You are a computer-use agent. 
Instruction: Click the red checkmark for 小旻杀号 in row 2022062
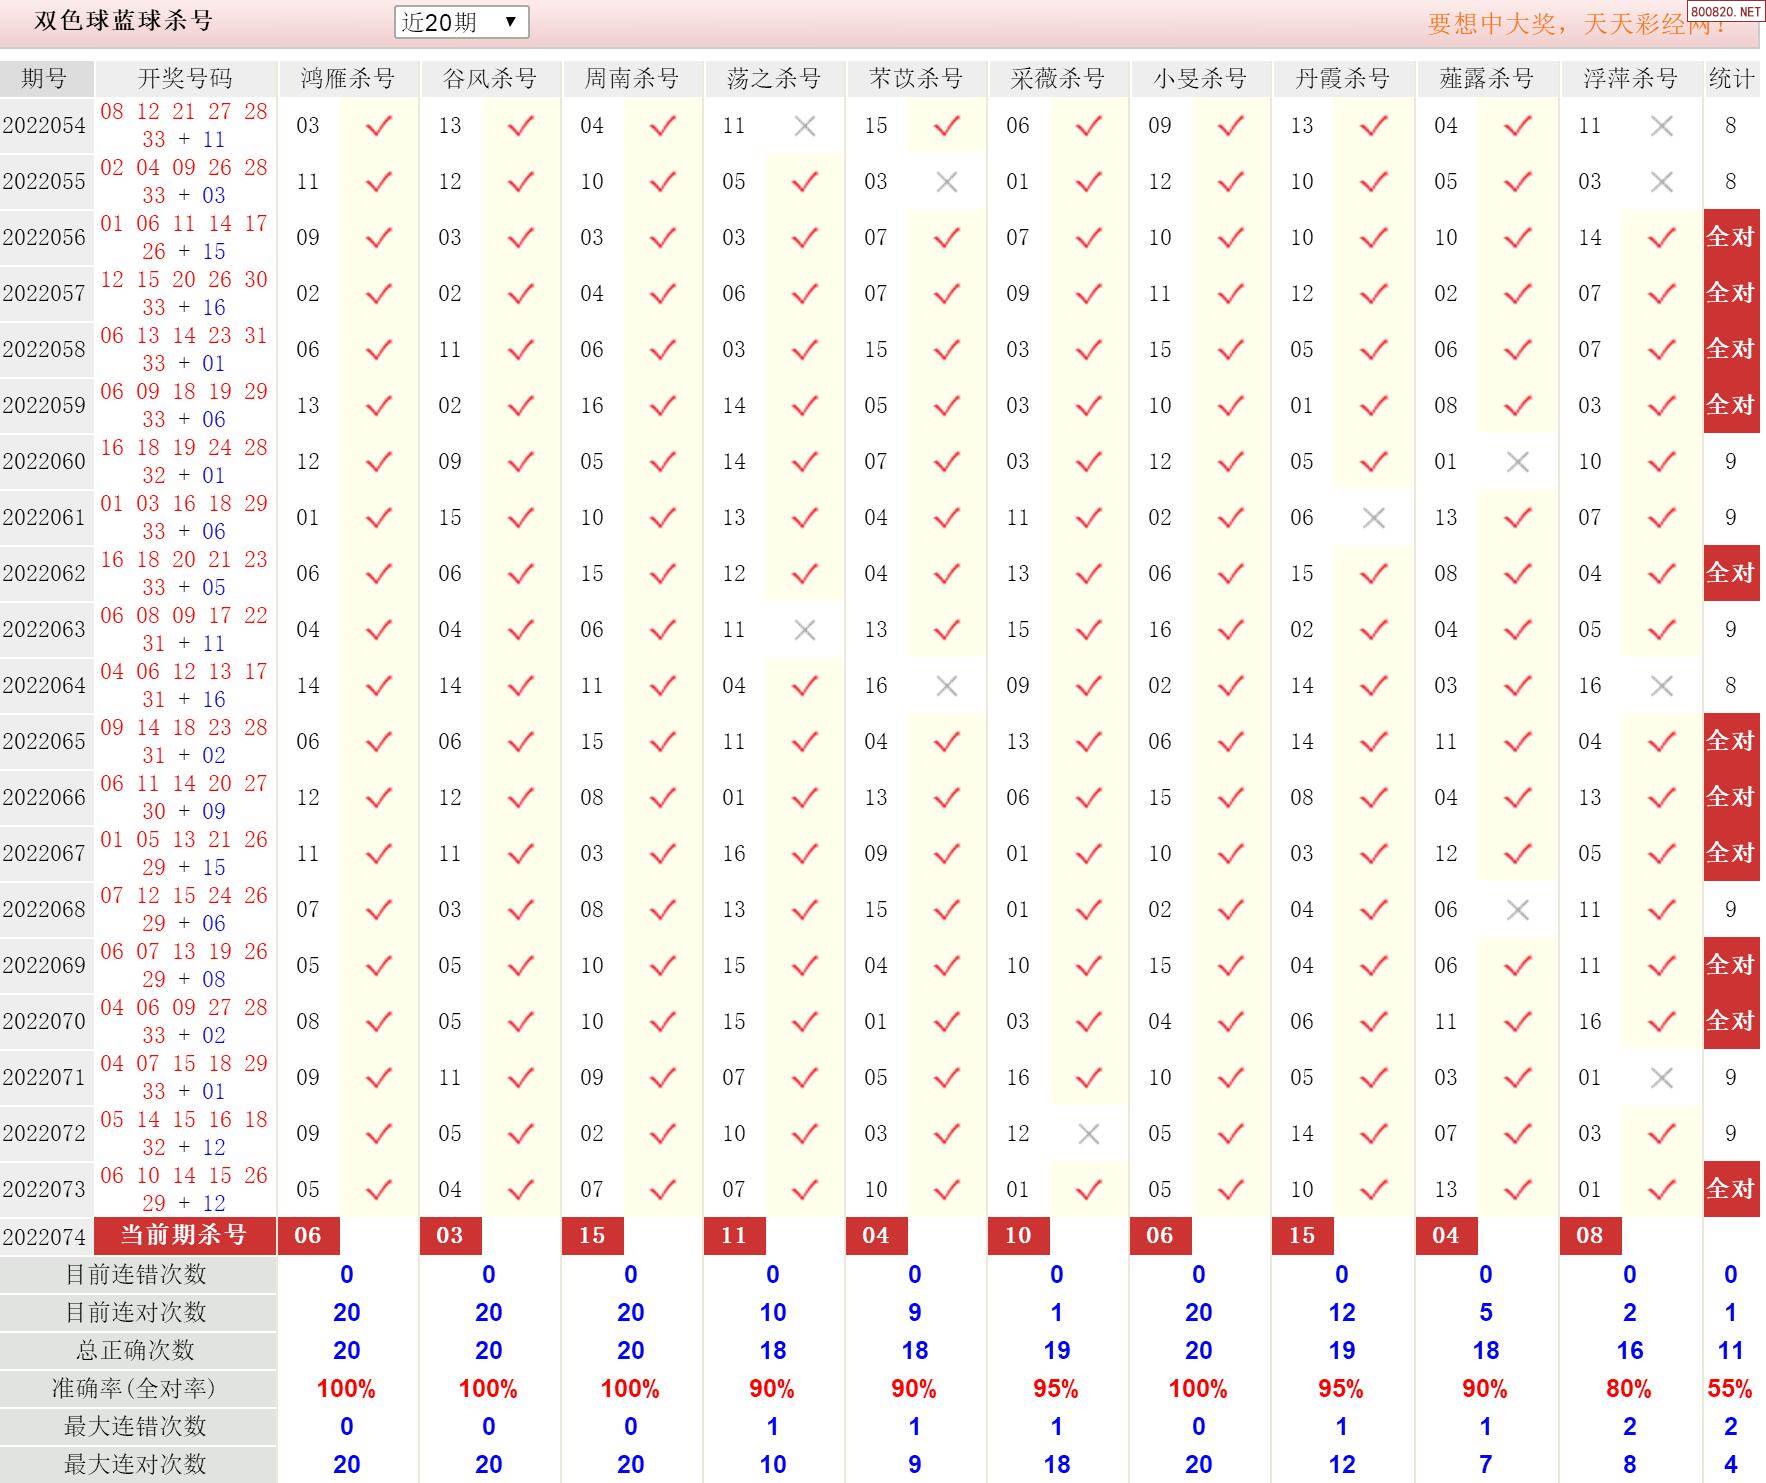(1231, 573)
